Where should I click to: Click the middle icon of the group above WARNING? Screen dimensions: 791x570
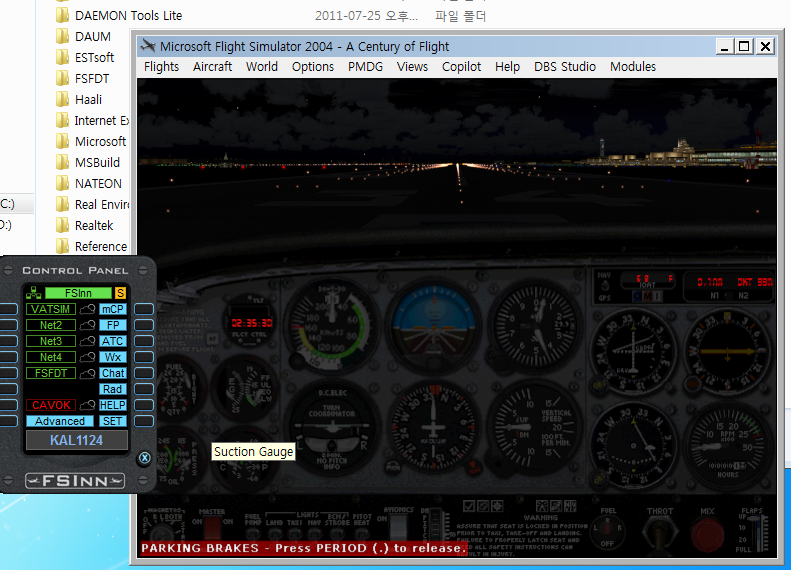tap(556, 506)
